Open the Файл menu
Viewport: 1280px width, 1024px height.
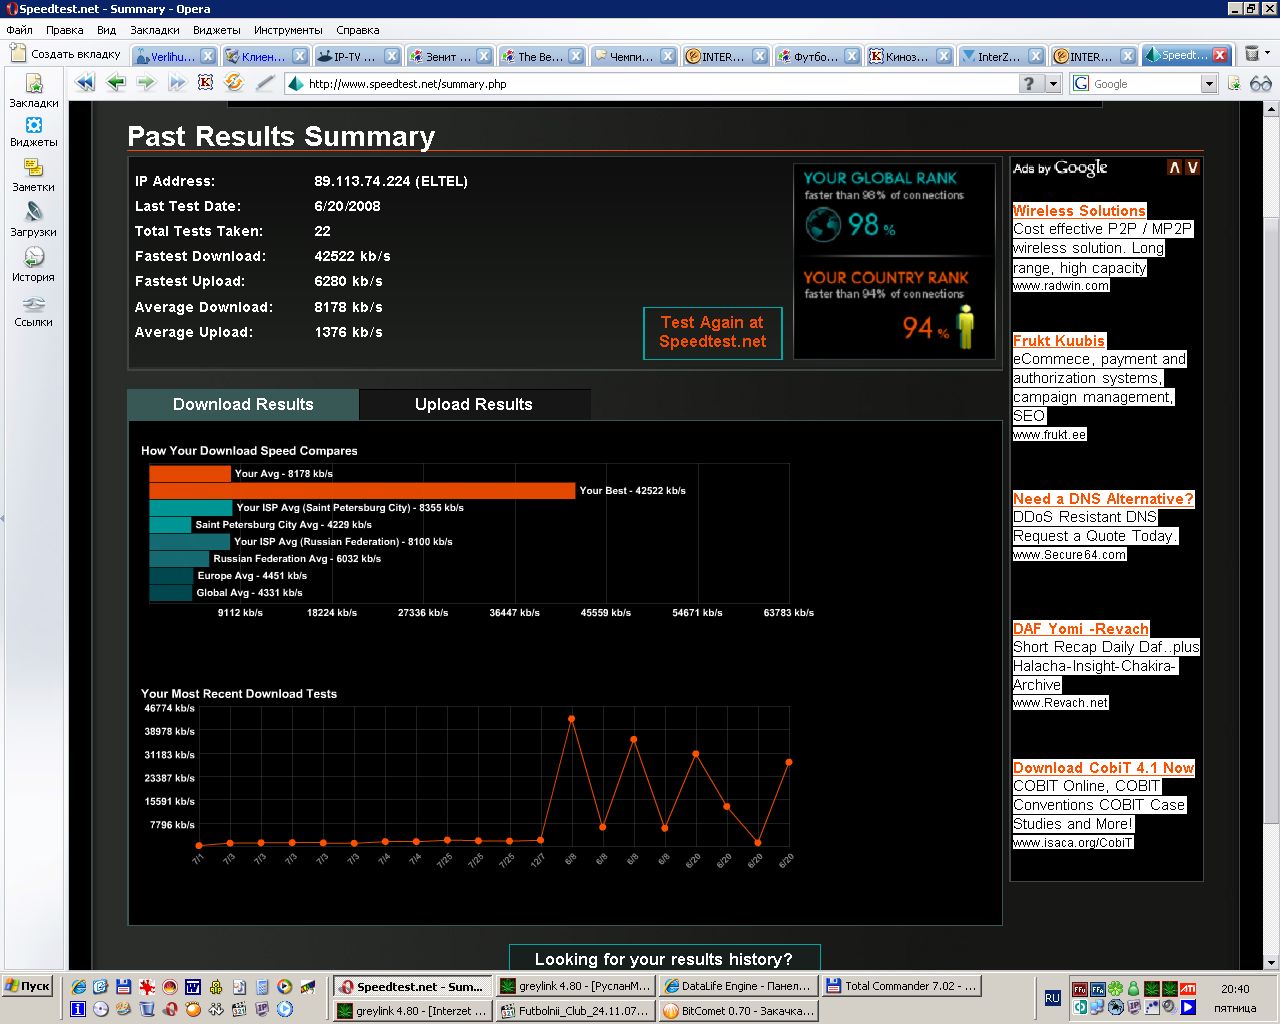point(19,30)
